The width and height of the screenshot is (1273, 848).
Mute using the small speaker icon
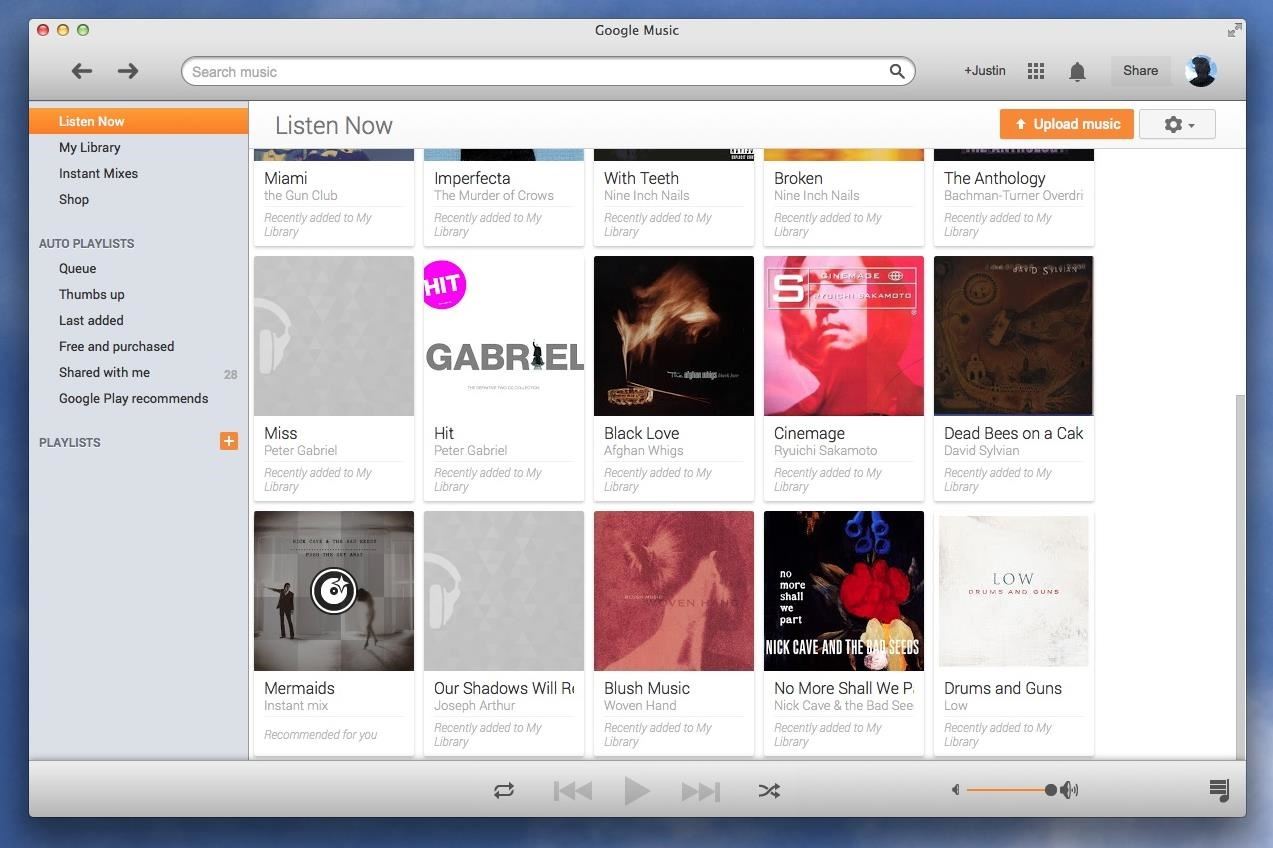click(x=956, y=790)
